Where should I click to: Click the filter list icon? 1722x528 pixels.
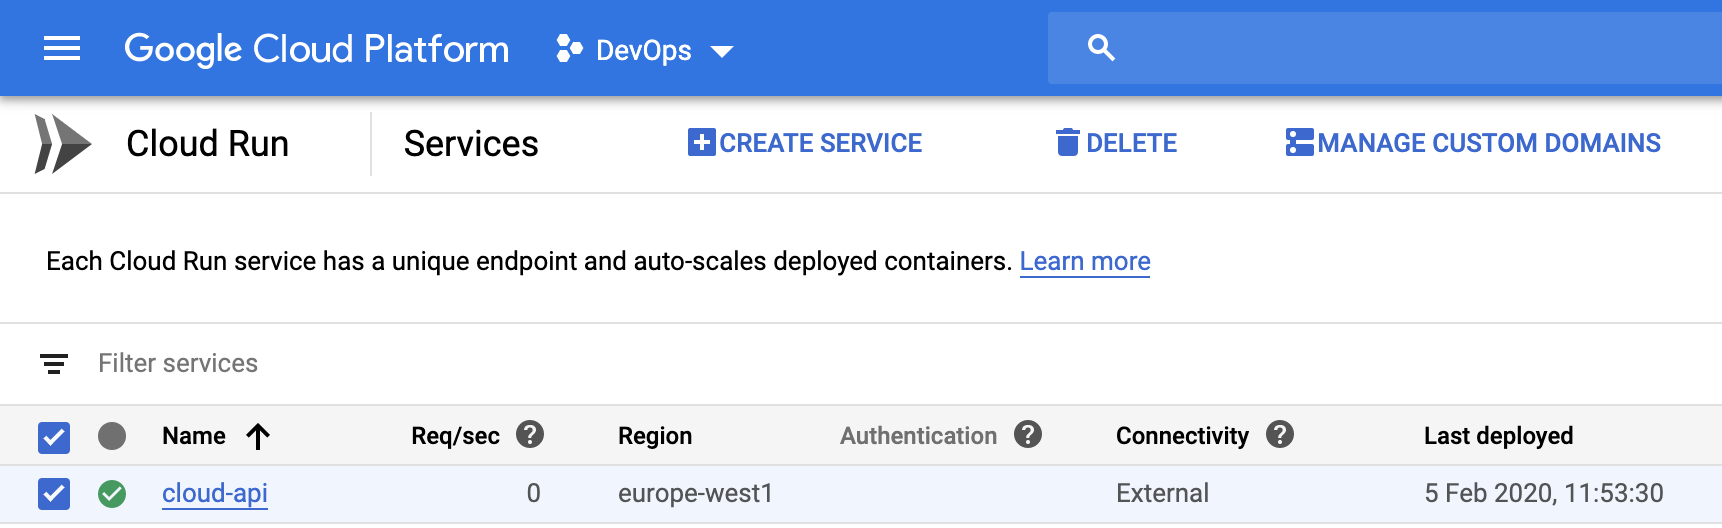[54, 364]
